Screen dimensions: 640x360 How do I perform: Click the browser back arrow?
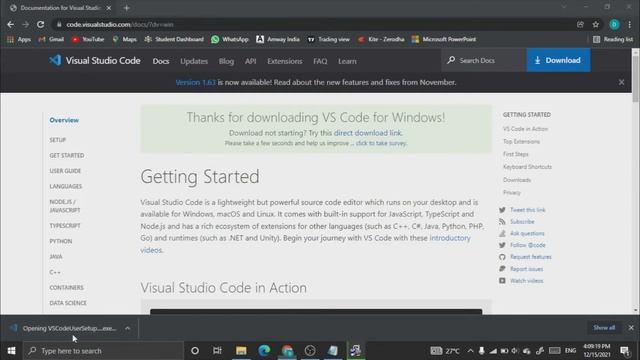coord(11,24)
